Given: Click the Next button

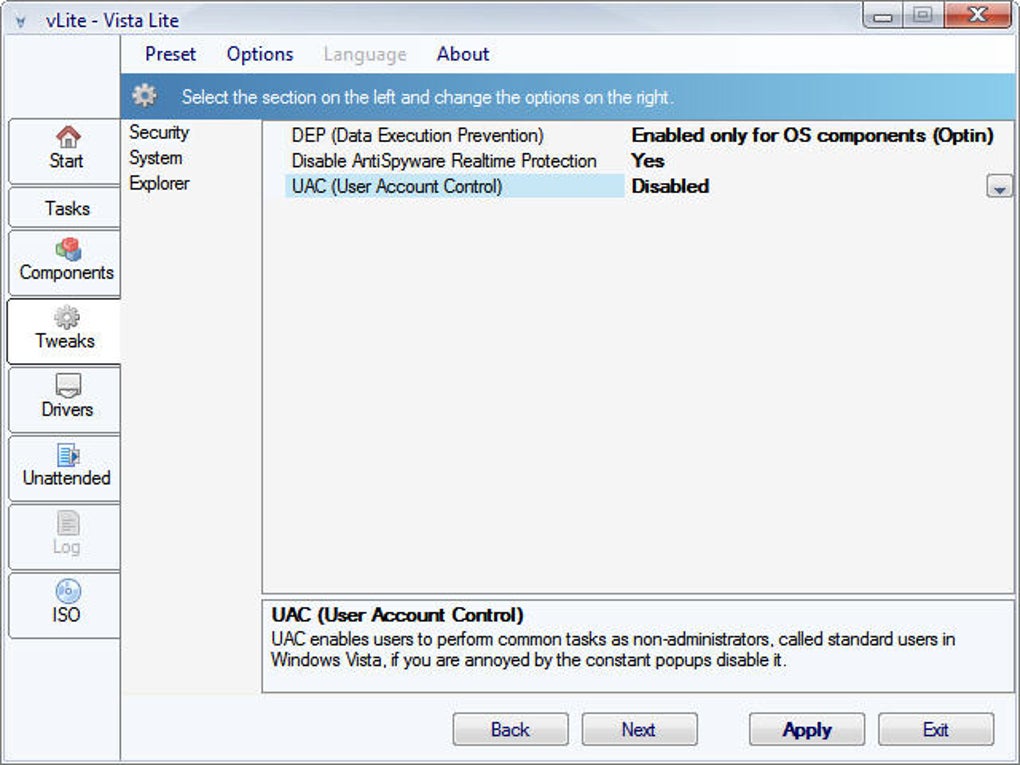Looking at the screenshot, I should click(x=639, y=729).
